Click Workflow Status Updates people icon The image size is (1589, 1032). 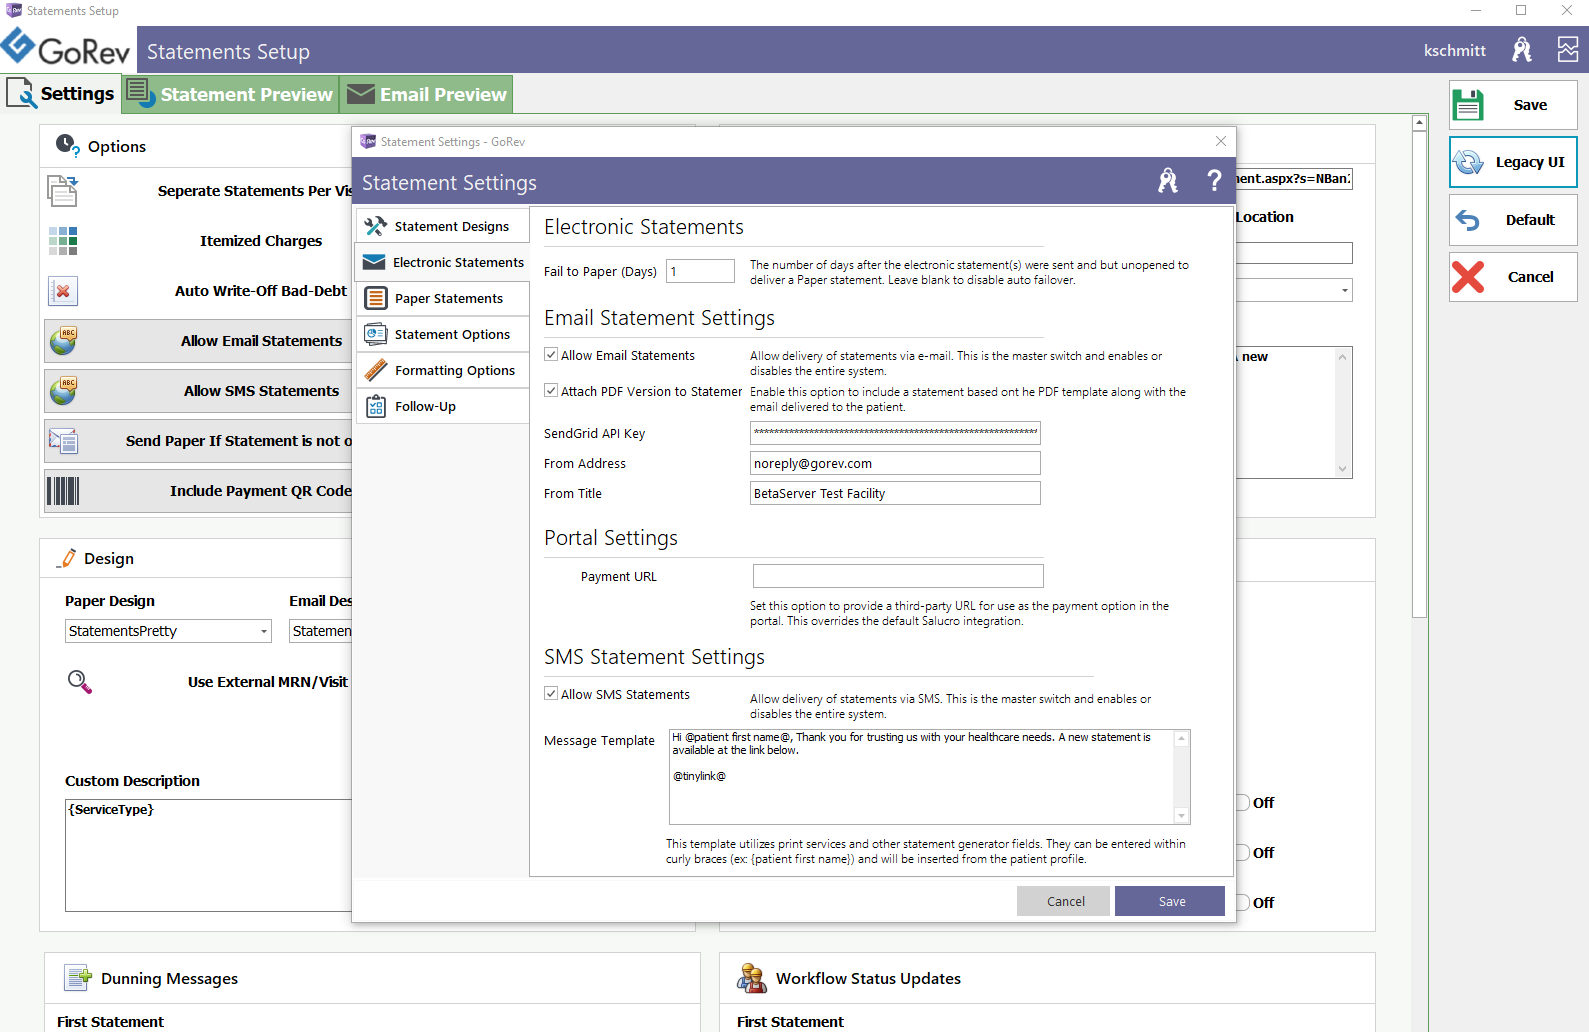point(751,978)
